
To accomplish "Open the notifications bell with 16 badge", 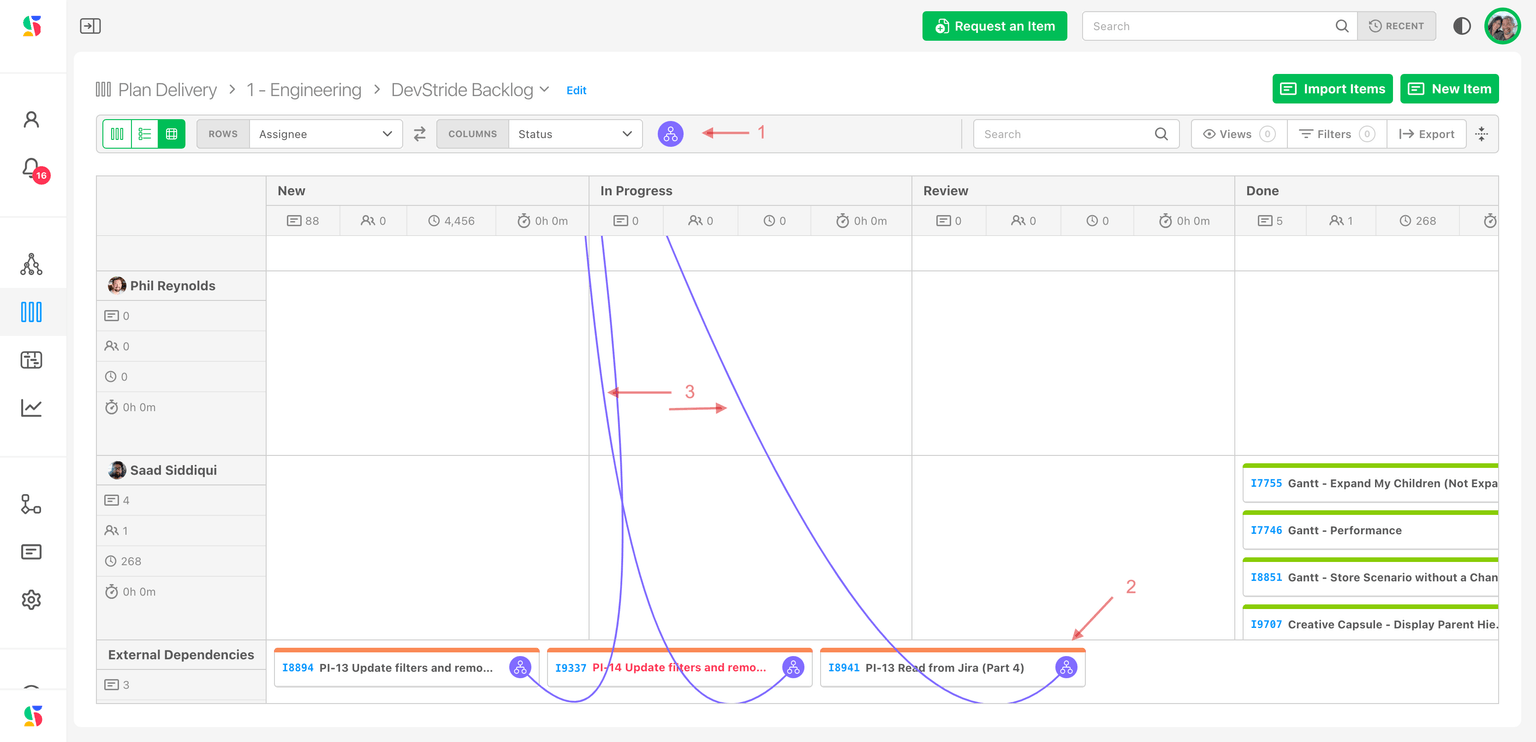I will pos(32,168).
